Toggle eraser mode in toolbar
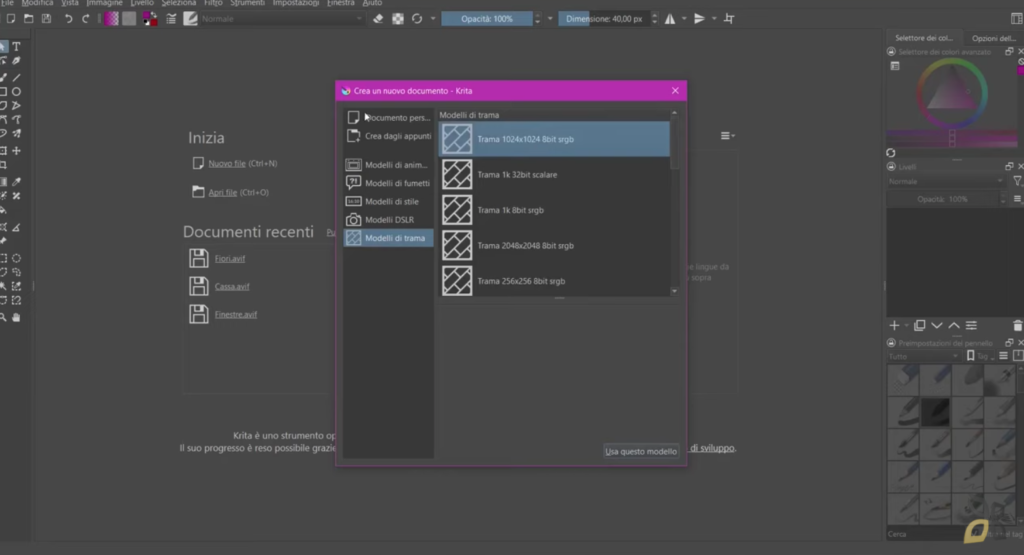This screenshot has width=1024, height=555. point(378,19)
